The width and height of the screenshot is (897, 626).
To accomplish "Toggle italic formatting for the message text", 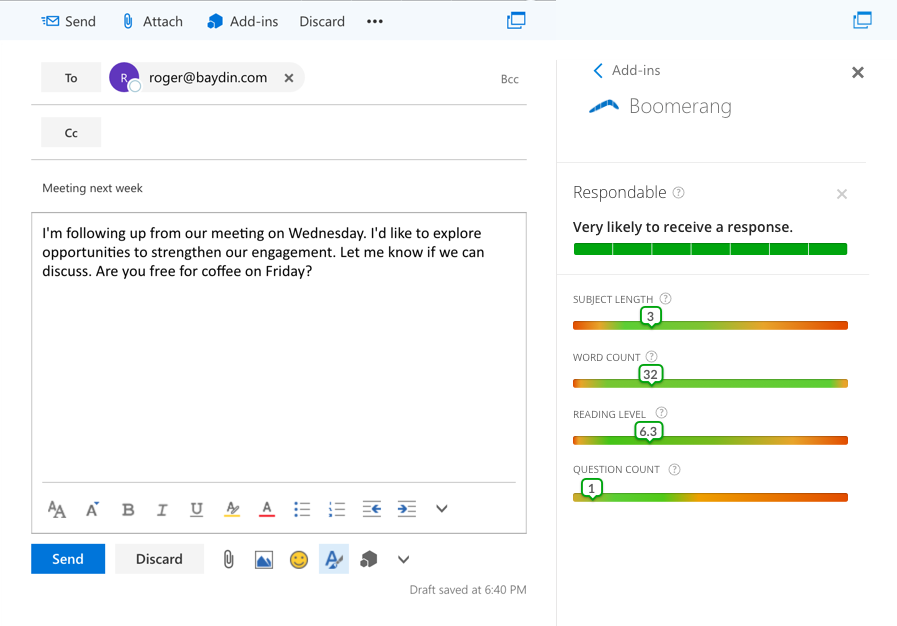I will (x=162, y=509).
